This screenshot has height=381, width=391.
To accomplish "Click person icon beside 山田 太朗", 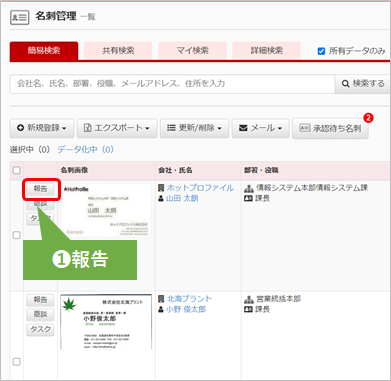I will point(161,199).
